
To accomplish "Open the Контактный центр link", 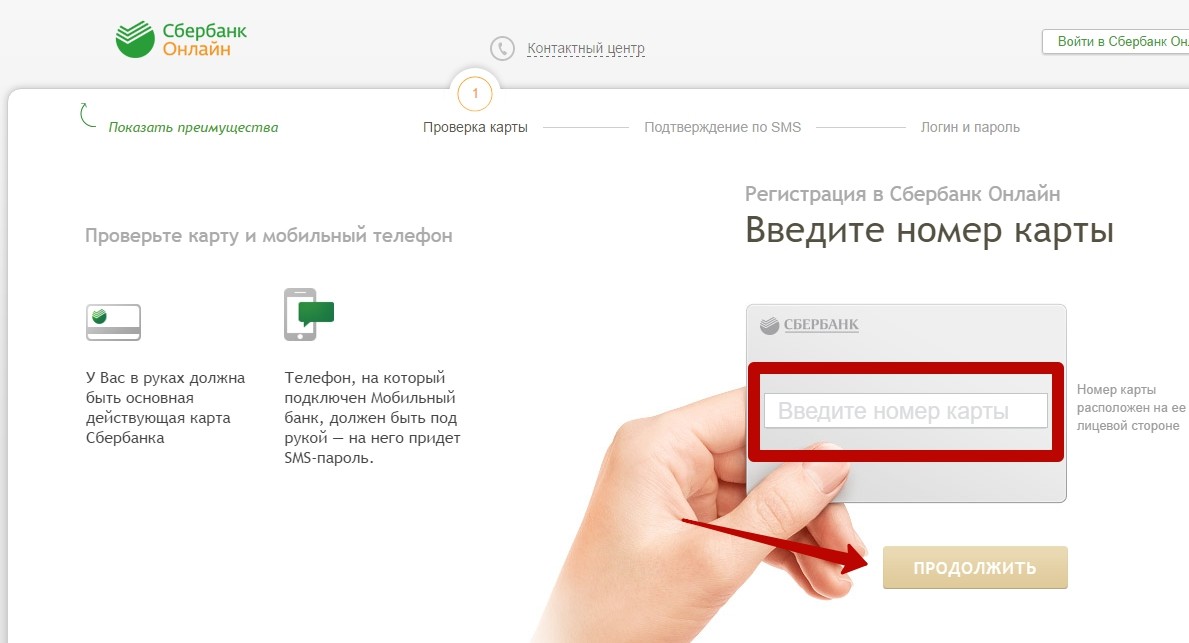I will pos(585,49).
